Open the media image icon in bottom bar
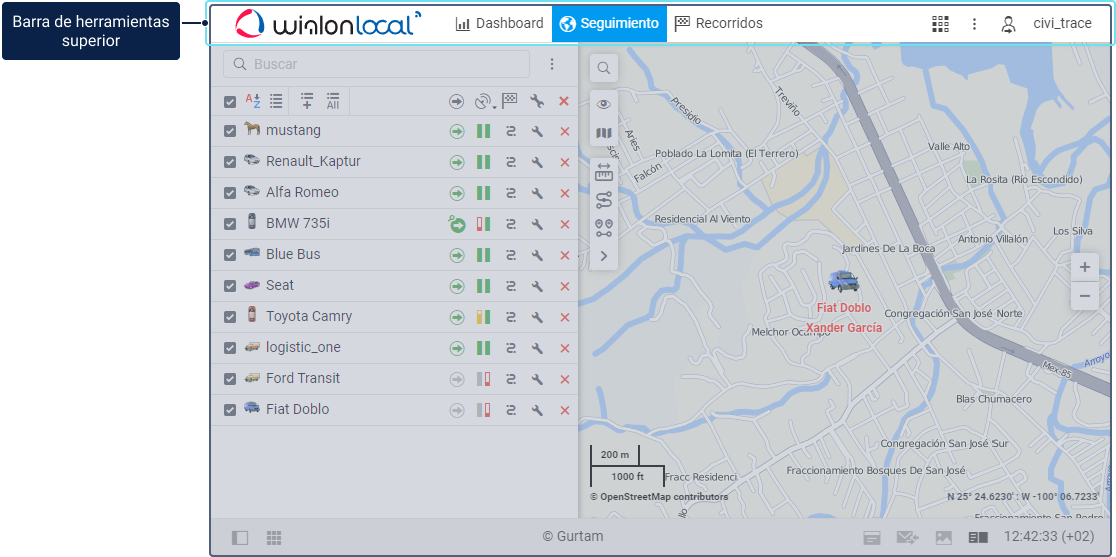 tap(943, 539)
